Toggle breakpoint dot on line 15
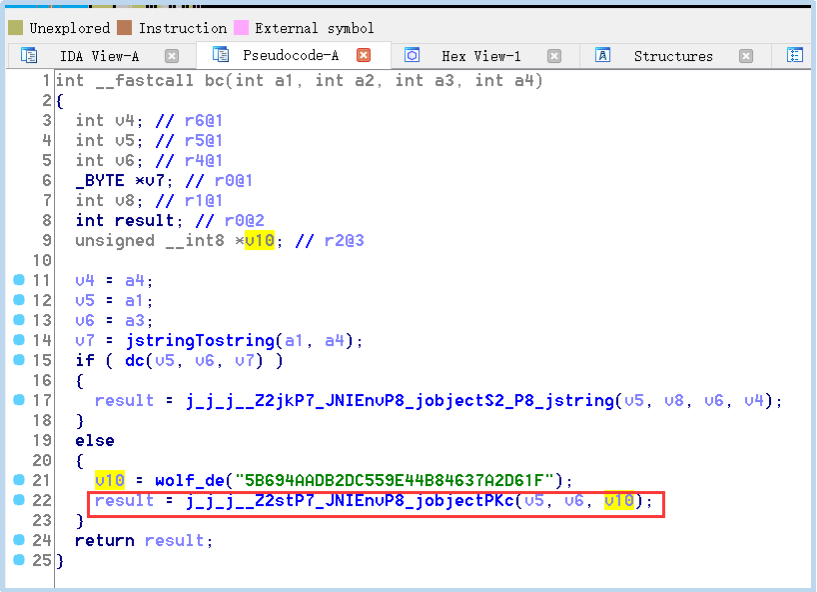Screen dimensions: 817x592 tap(19, 360)
